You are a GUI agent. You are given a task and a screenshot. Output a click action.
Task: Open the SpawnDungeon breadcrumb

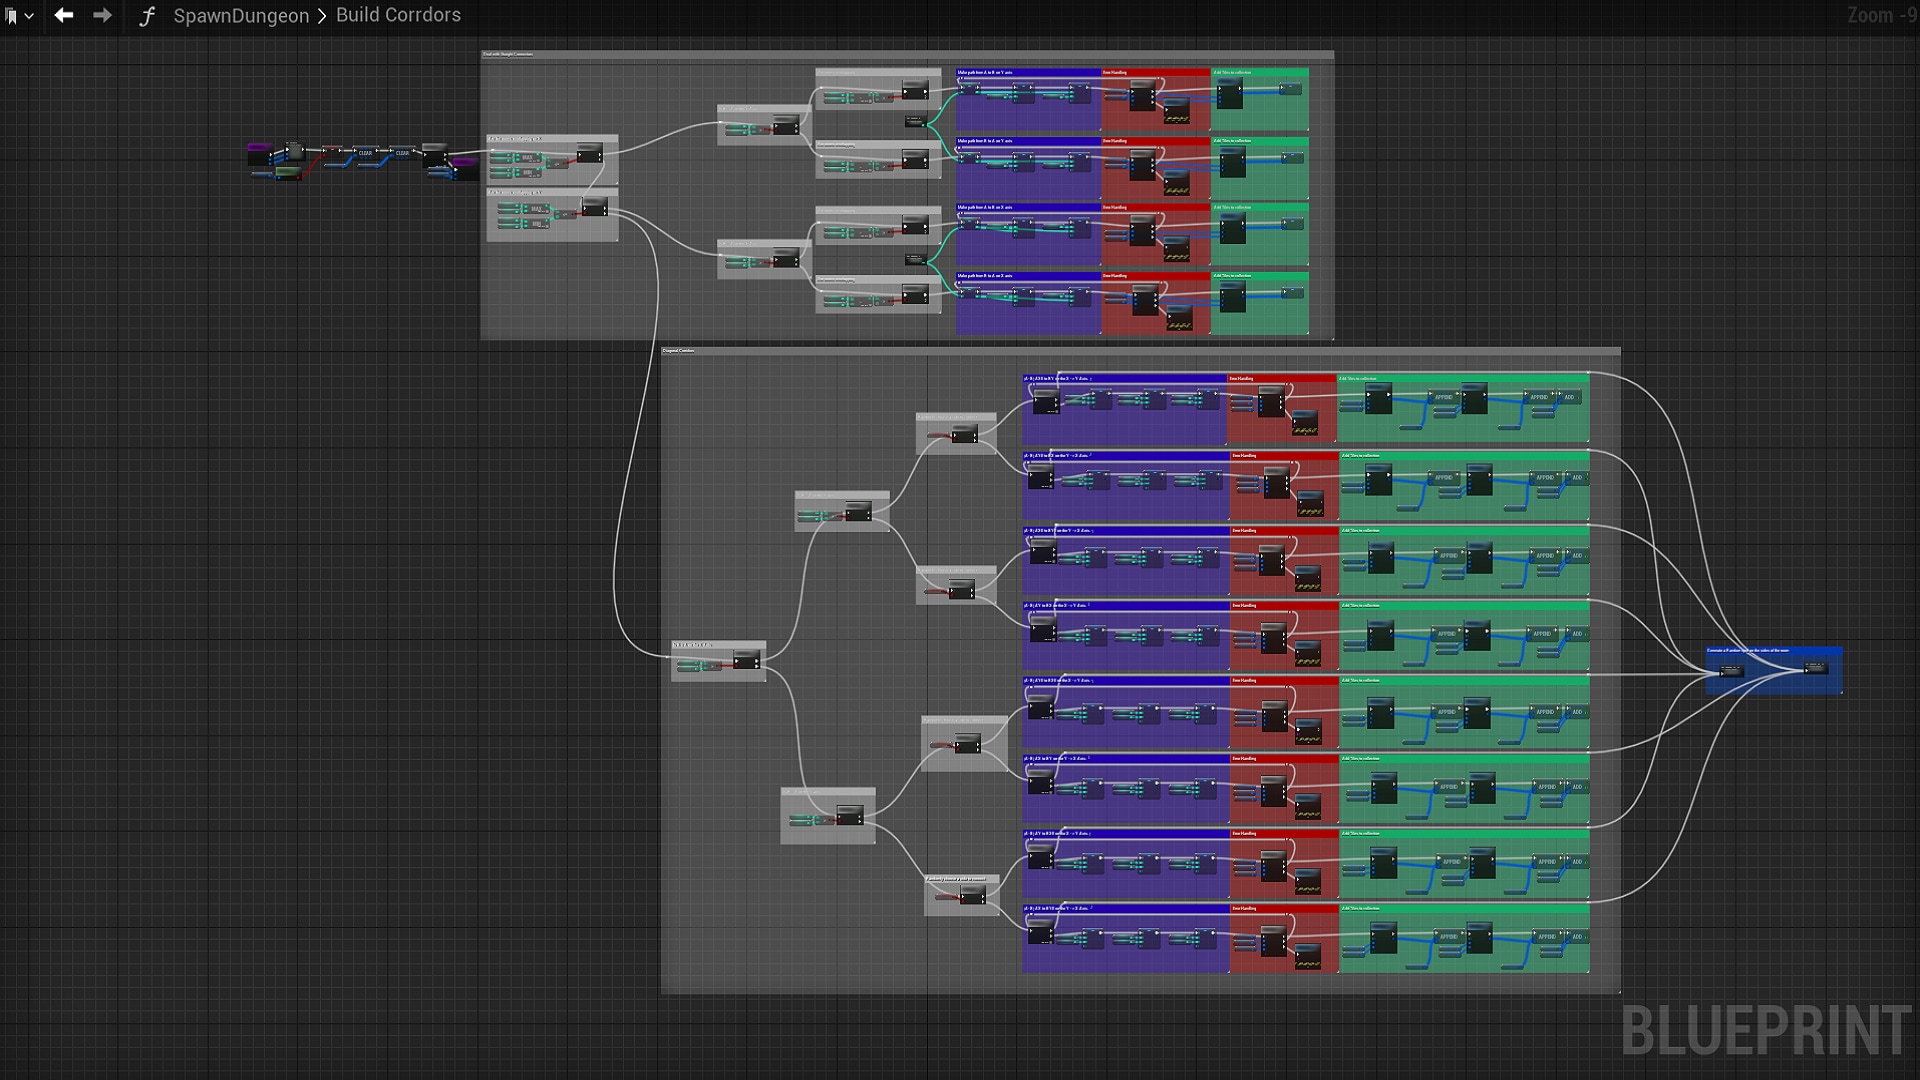241,16
